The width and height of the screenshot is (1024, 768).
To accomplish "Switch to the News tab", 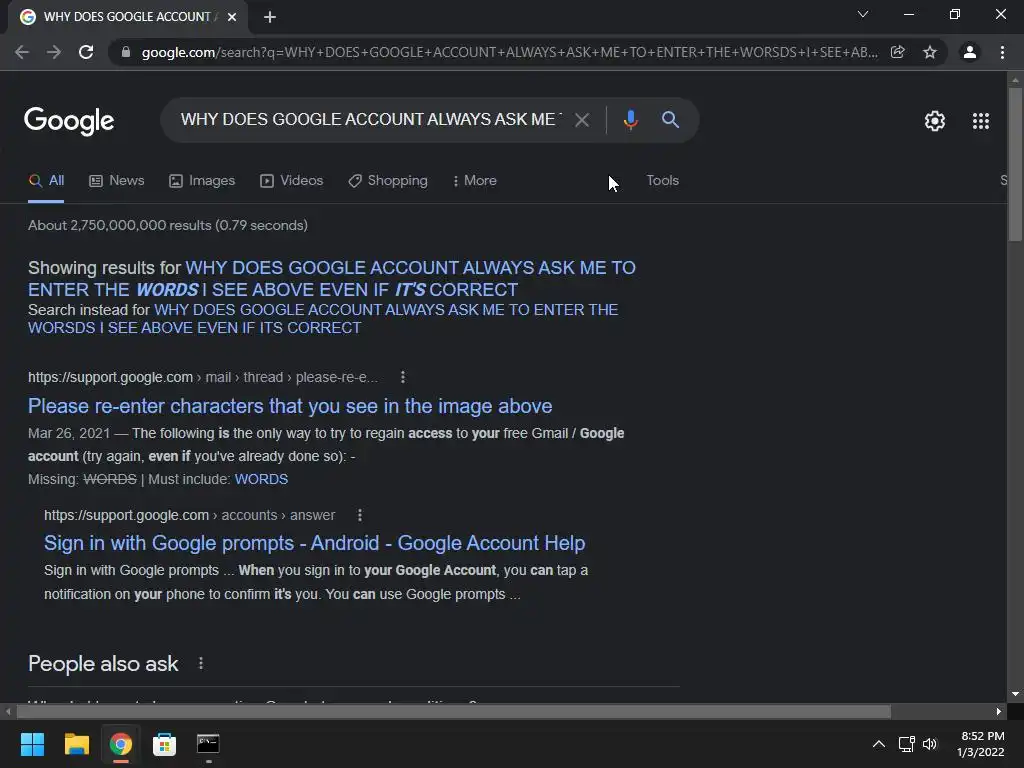I will 117,181.
